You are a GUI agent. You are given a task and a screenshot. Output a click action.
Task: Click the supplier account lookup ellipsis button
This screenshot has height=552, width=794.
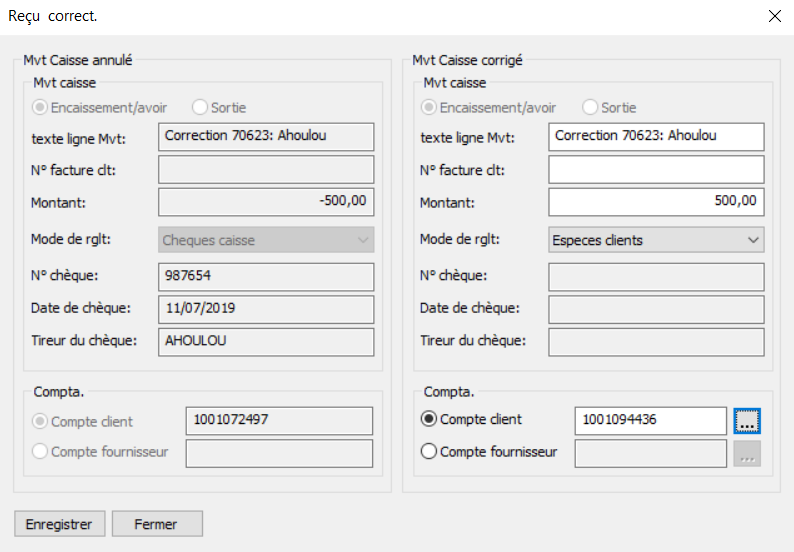click(x=747, y=453)
